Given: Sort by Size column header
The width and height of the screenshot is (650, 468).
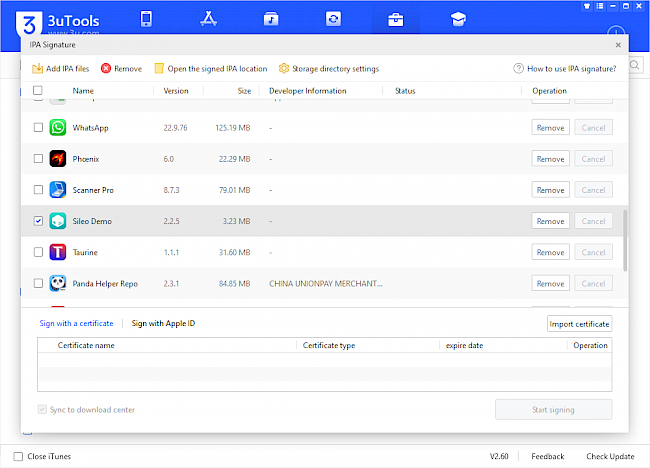Looking at the screenshot, I should tap(244, 91).
